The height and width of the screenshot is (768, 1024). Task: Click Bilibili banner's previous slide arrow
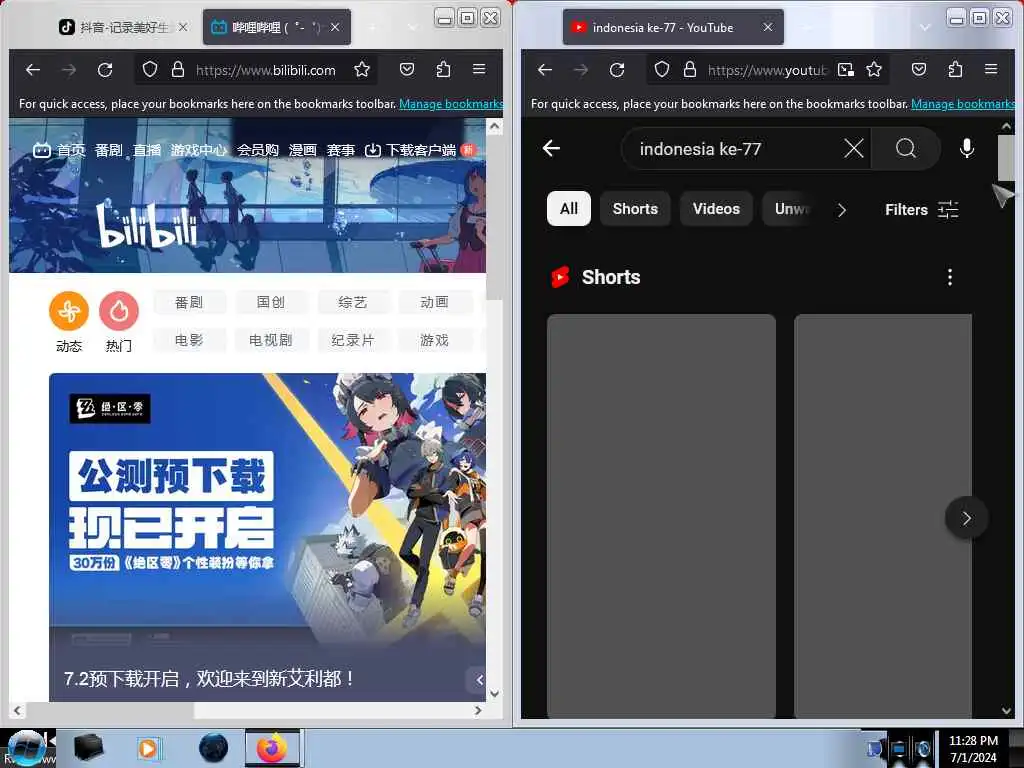coord(479,680)
